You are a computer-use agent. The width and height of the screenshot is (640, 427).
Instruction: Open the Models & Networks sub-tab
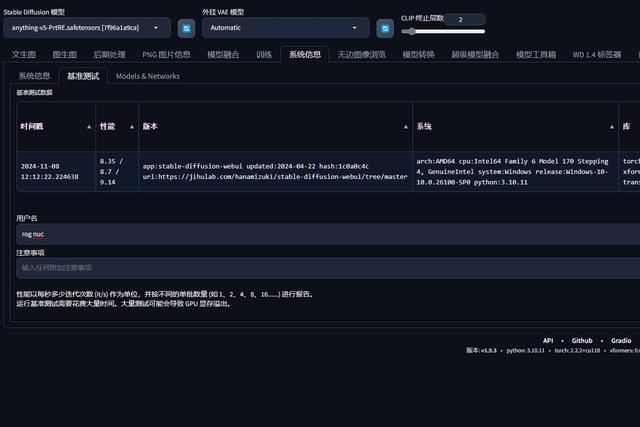point(148,76)
